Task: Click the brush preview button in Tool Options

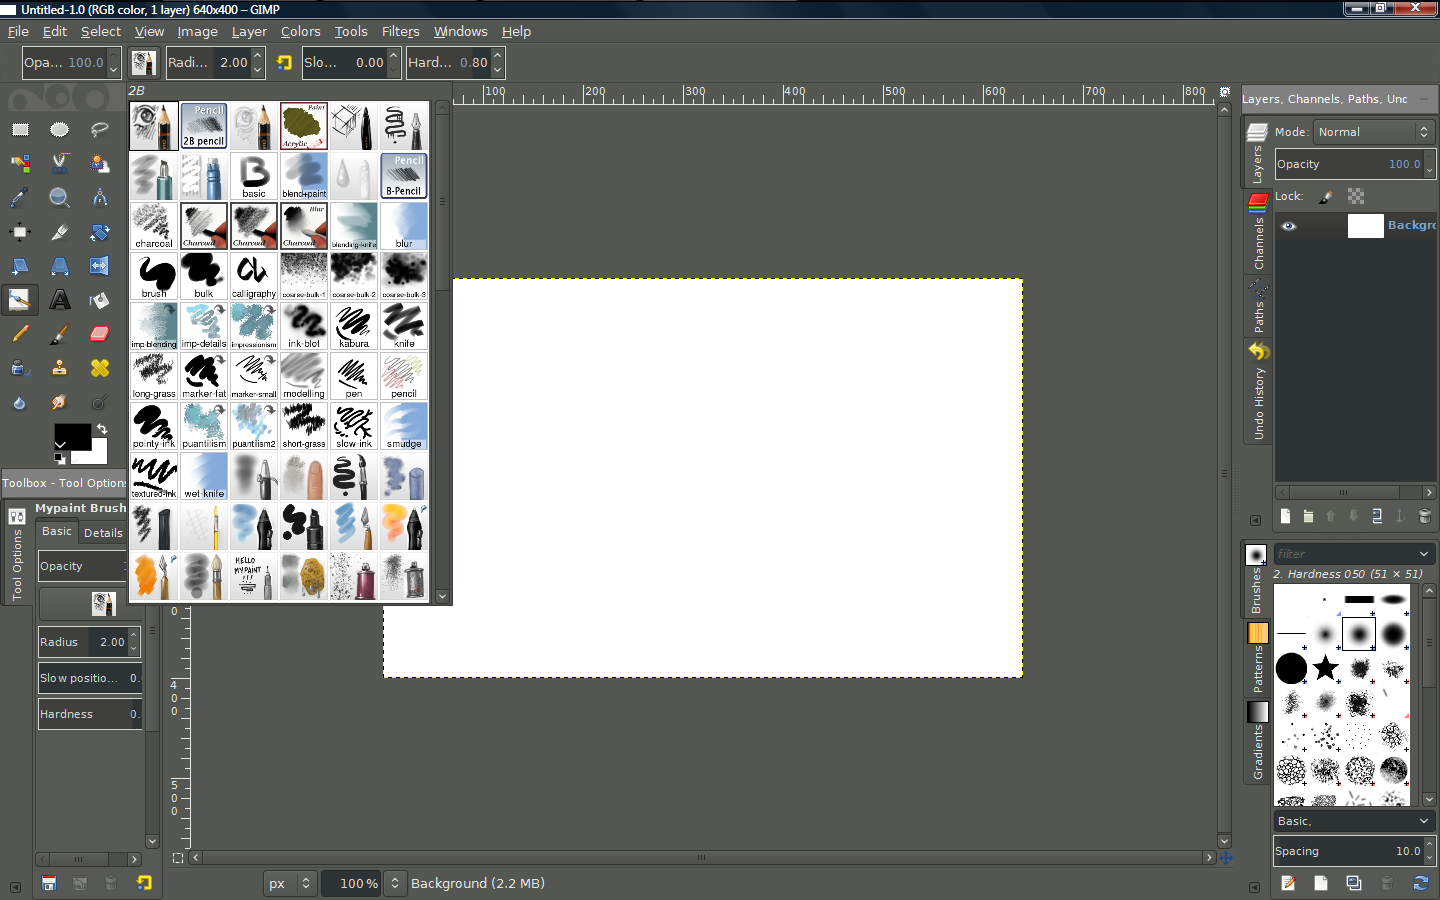Action: [x=103, y=603]
